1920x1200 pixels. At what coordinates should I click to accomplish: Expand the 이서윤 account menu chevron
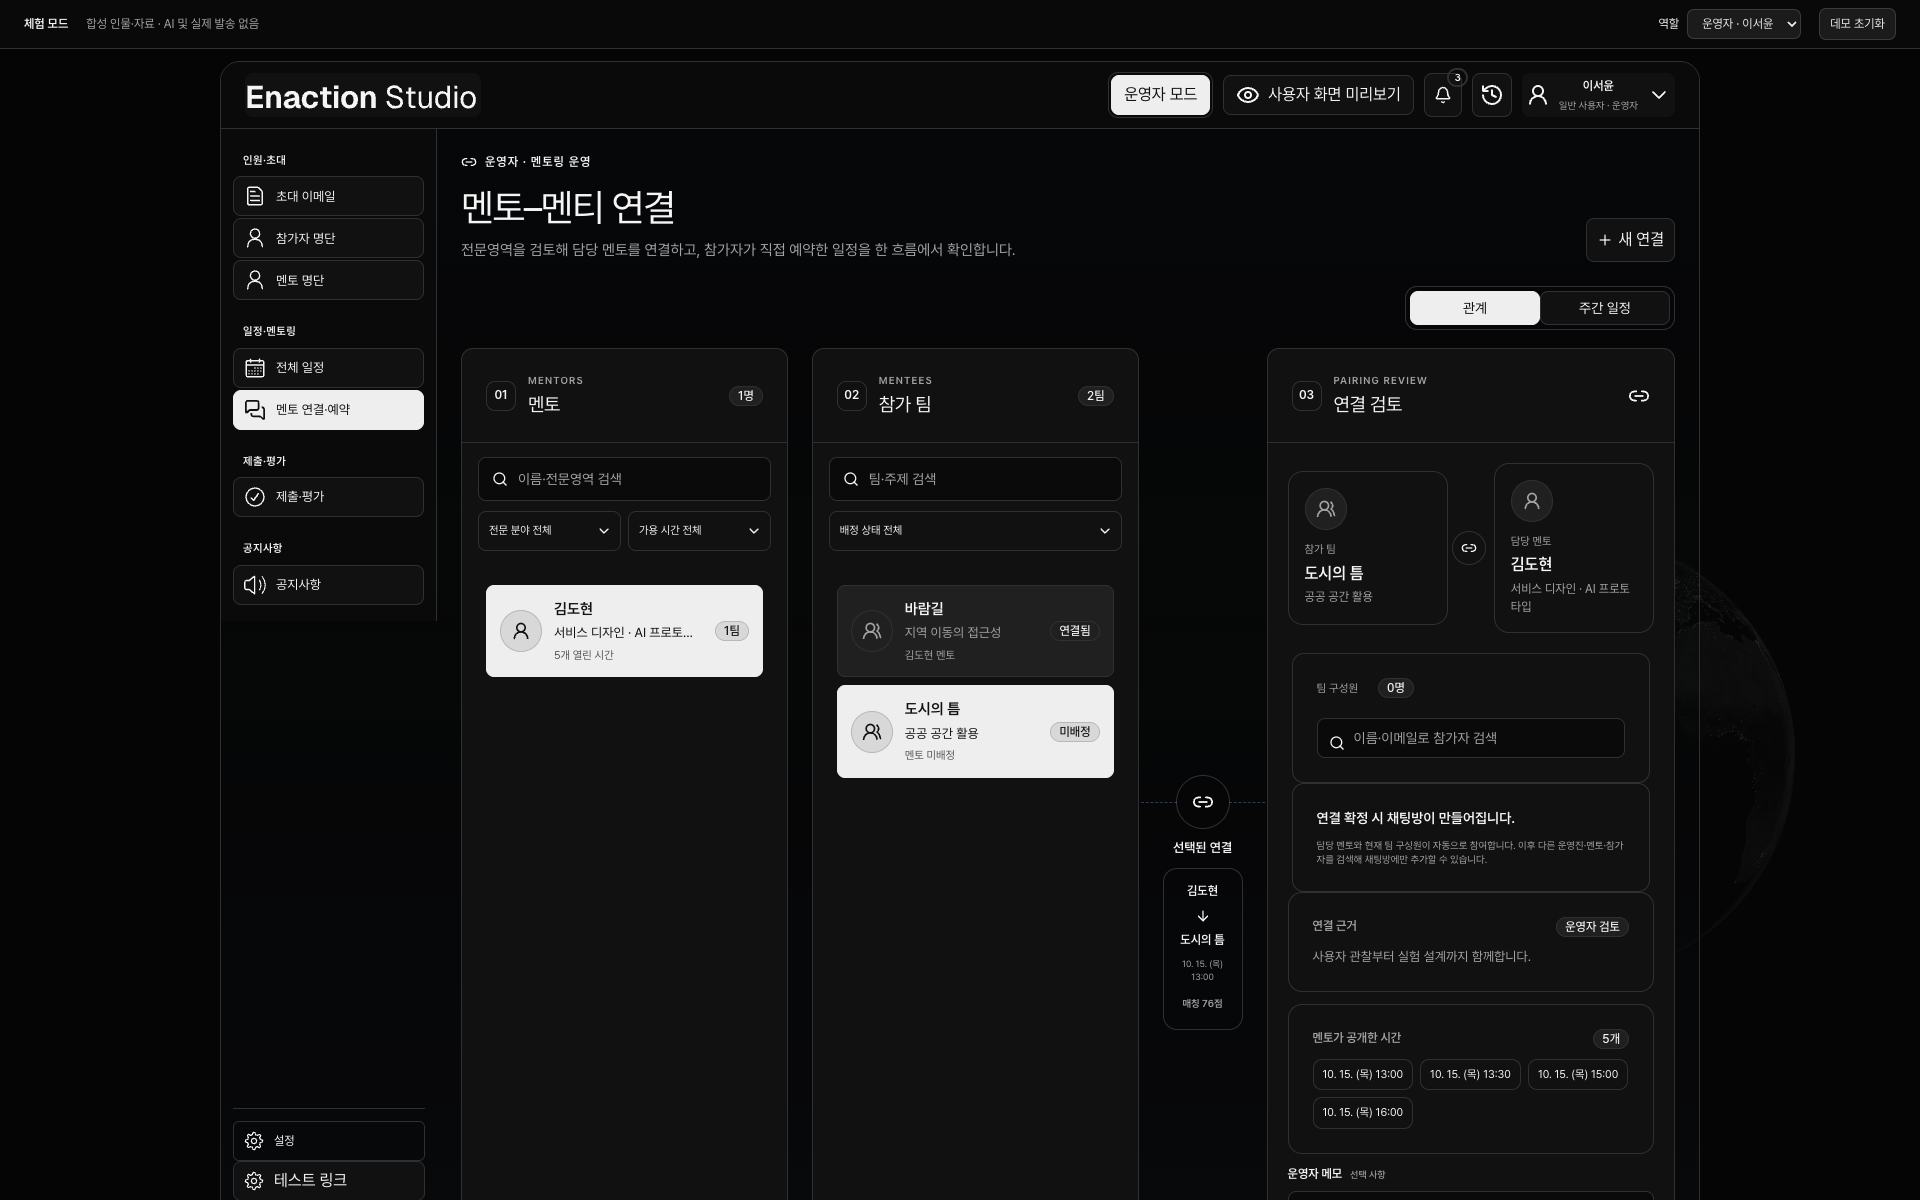coord(1658,95)
